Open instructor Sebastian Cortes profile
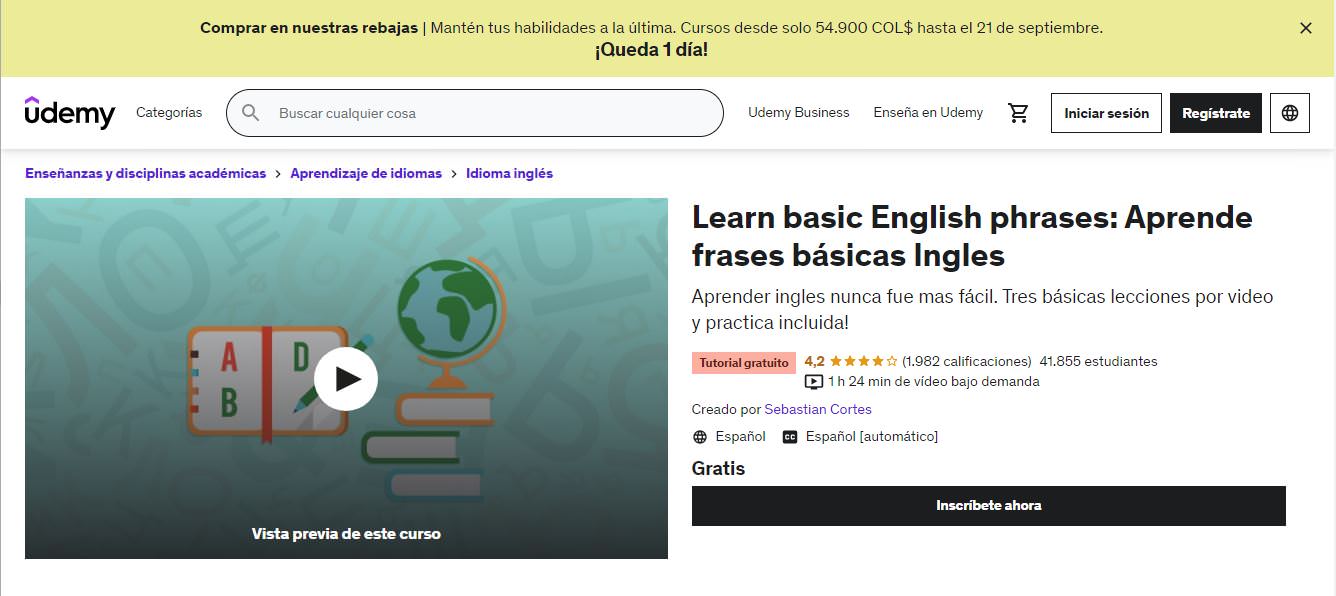The width and height of the screenshot is (1336, 596). pos(818,409)
